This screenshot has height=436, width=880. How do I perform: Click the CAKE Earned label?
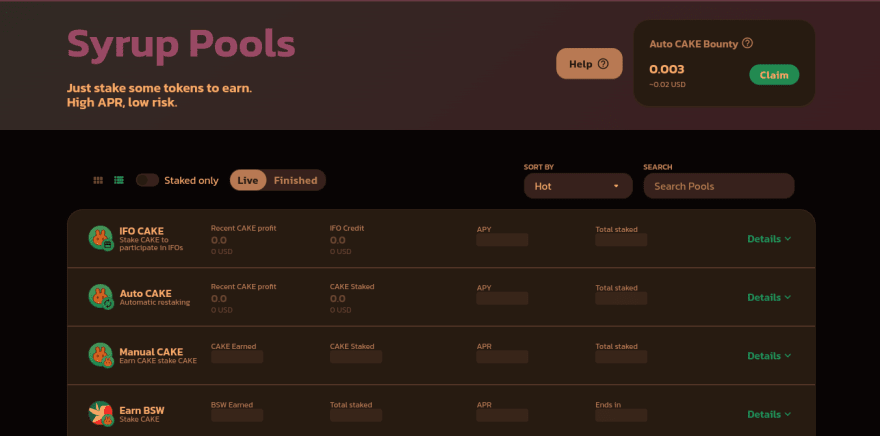pyautogui.click(x=233, y=346)
